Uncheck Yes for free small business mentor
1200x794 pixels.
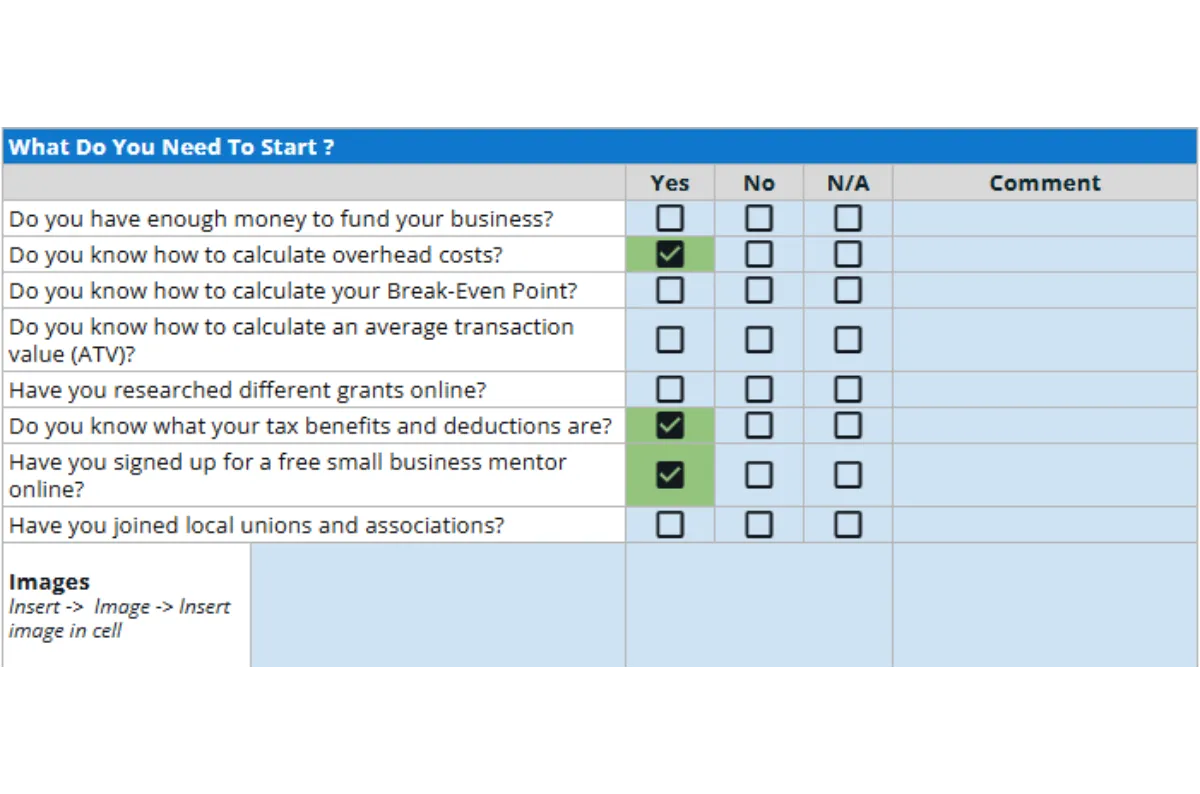[669, 474]
